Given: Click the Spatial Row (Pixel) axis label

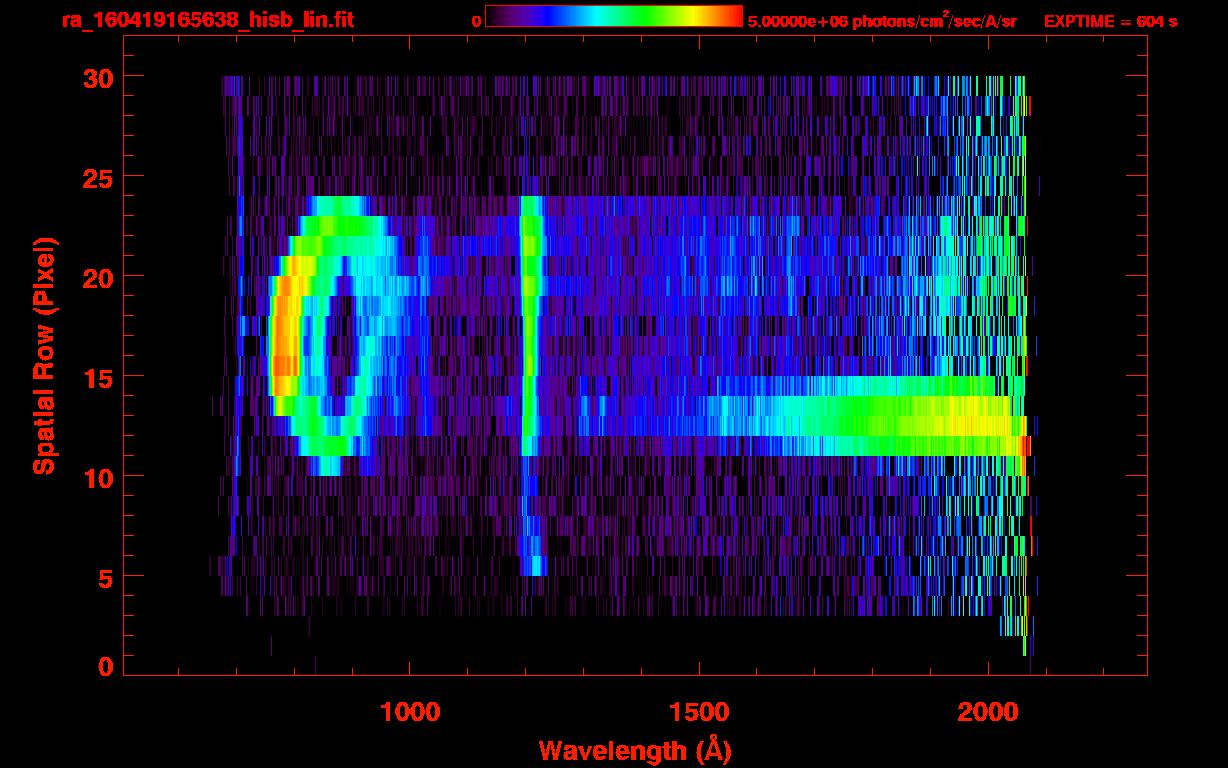Looking at the screenshot, I should tap(44, 356).
